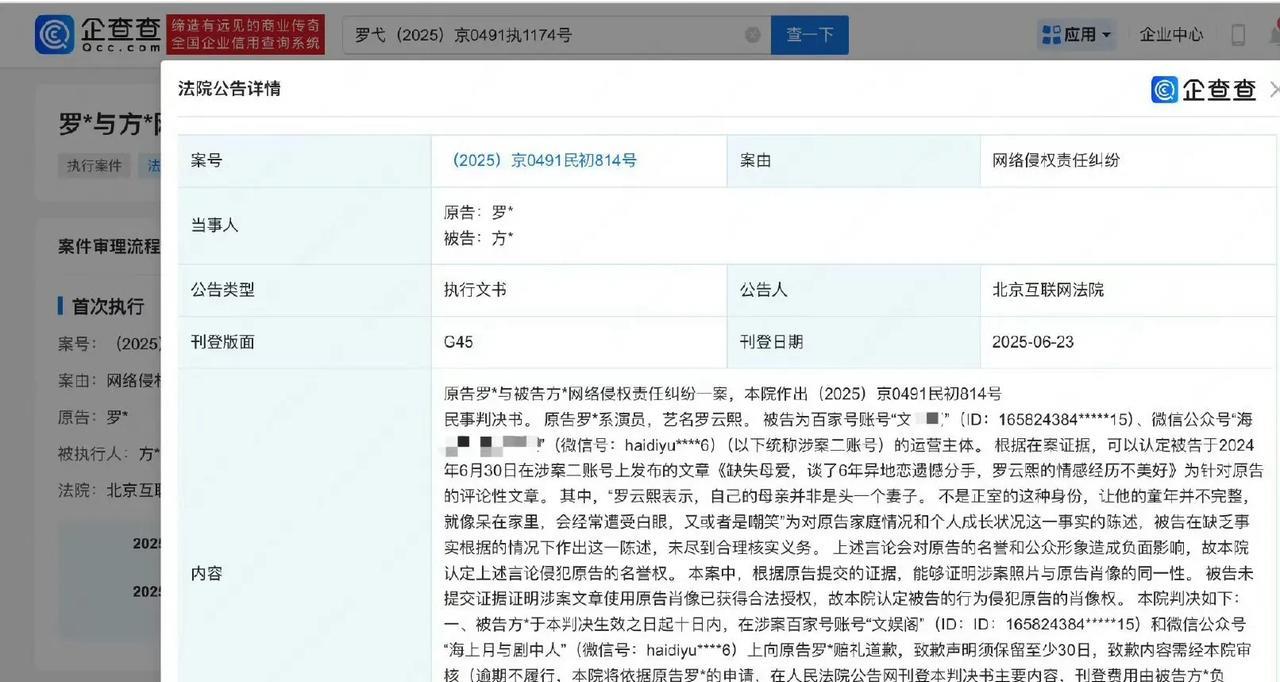Click the 案由 label cell in the dialog table
The width and height of the screenshot is (1280, 682).
[853, 161]
